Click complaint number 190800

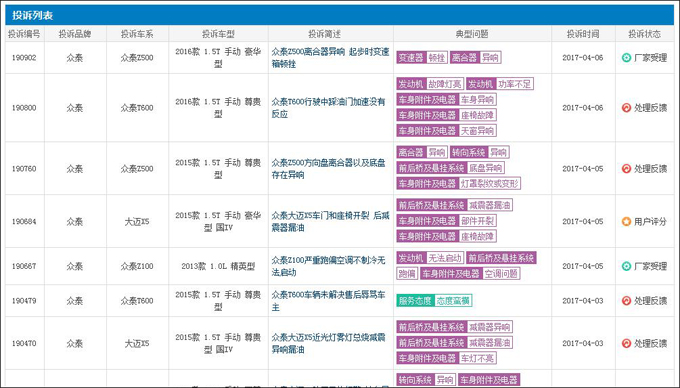point(24,108)
